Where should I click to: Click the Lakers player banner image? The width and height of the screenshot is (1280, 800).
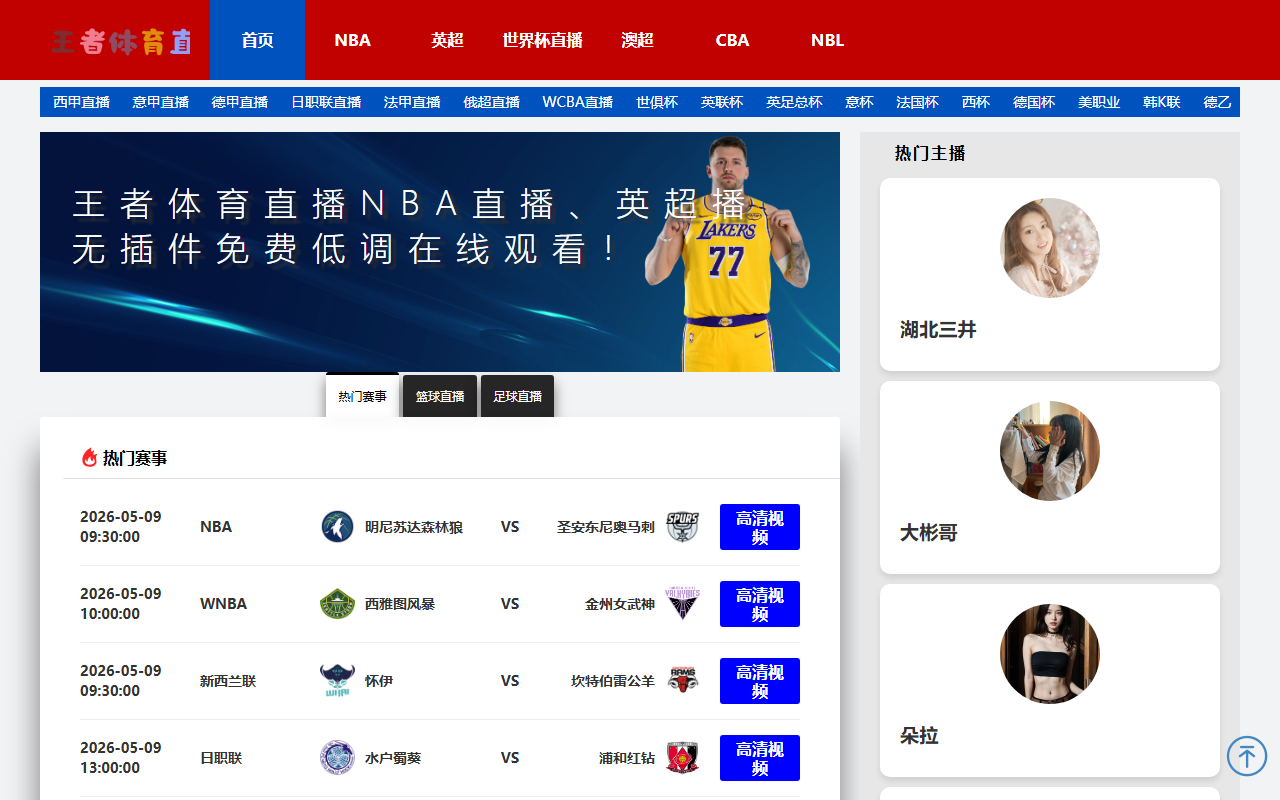coord(440,252)
